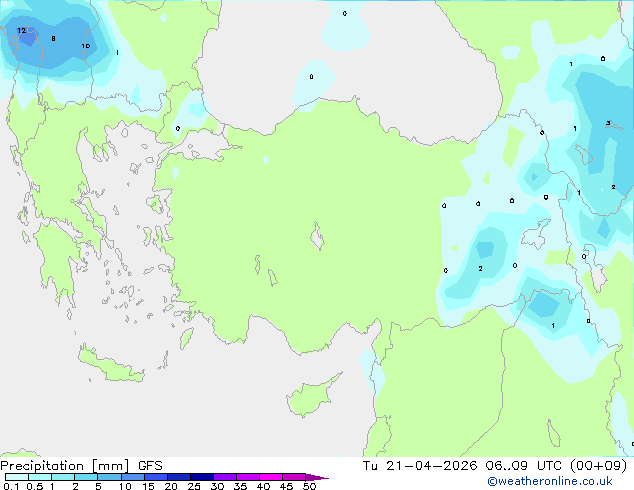Select the 5–10 mm legend color swatch
This screenshot has width=634, height=490.
click(110, 477)
